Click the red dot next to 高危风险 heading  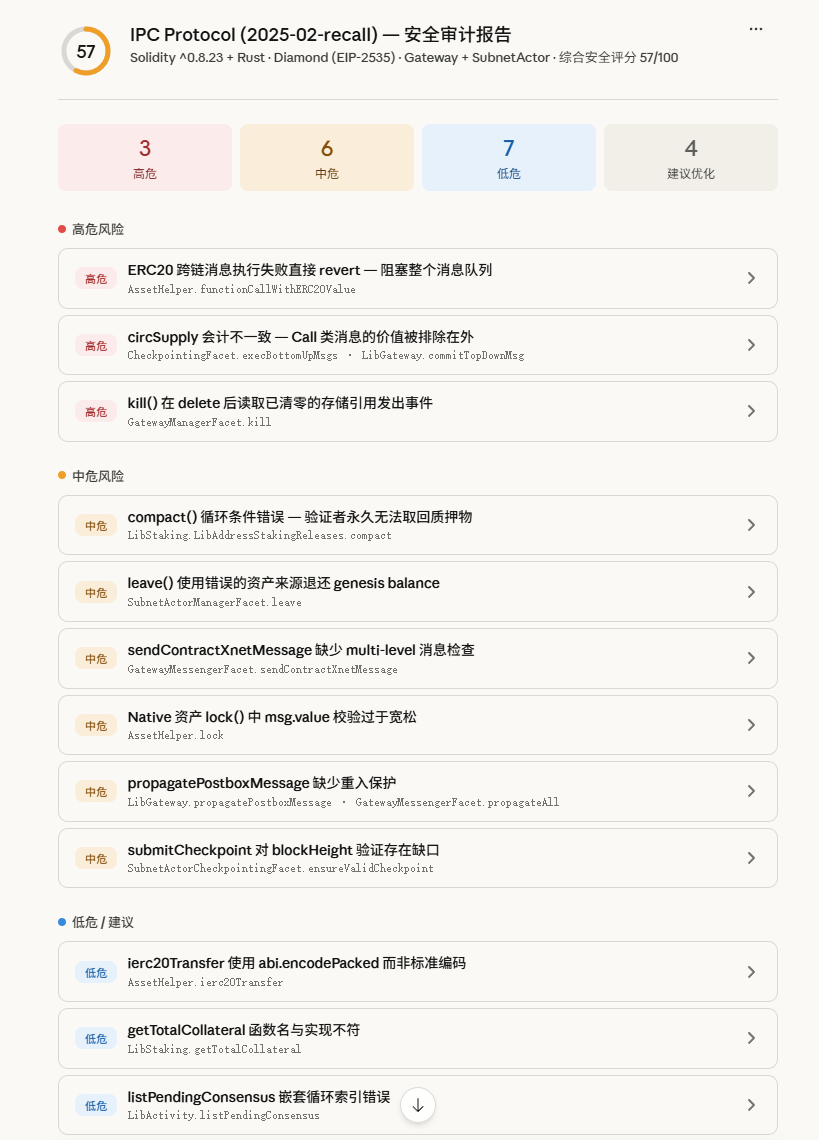pyautogui.click(x=61, y=228)
